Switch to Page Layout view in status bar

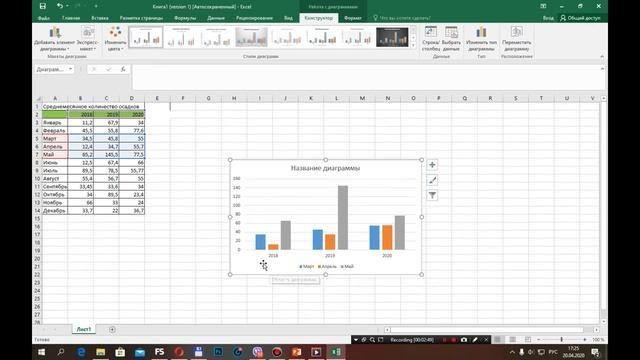point(513,340)
